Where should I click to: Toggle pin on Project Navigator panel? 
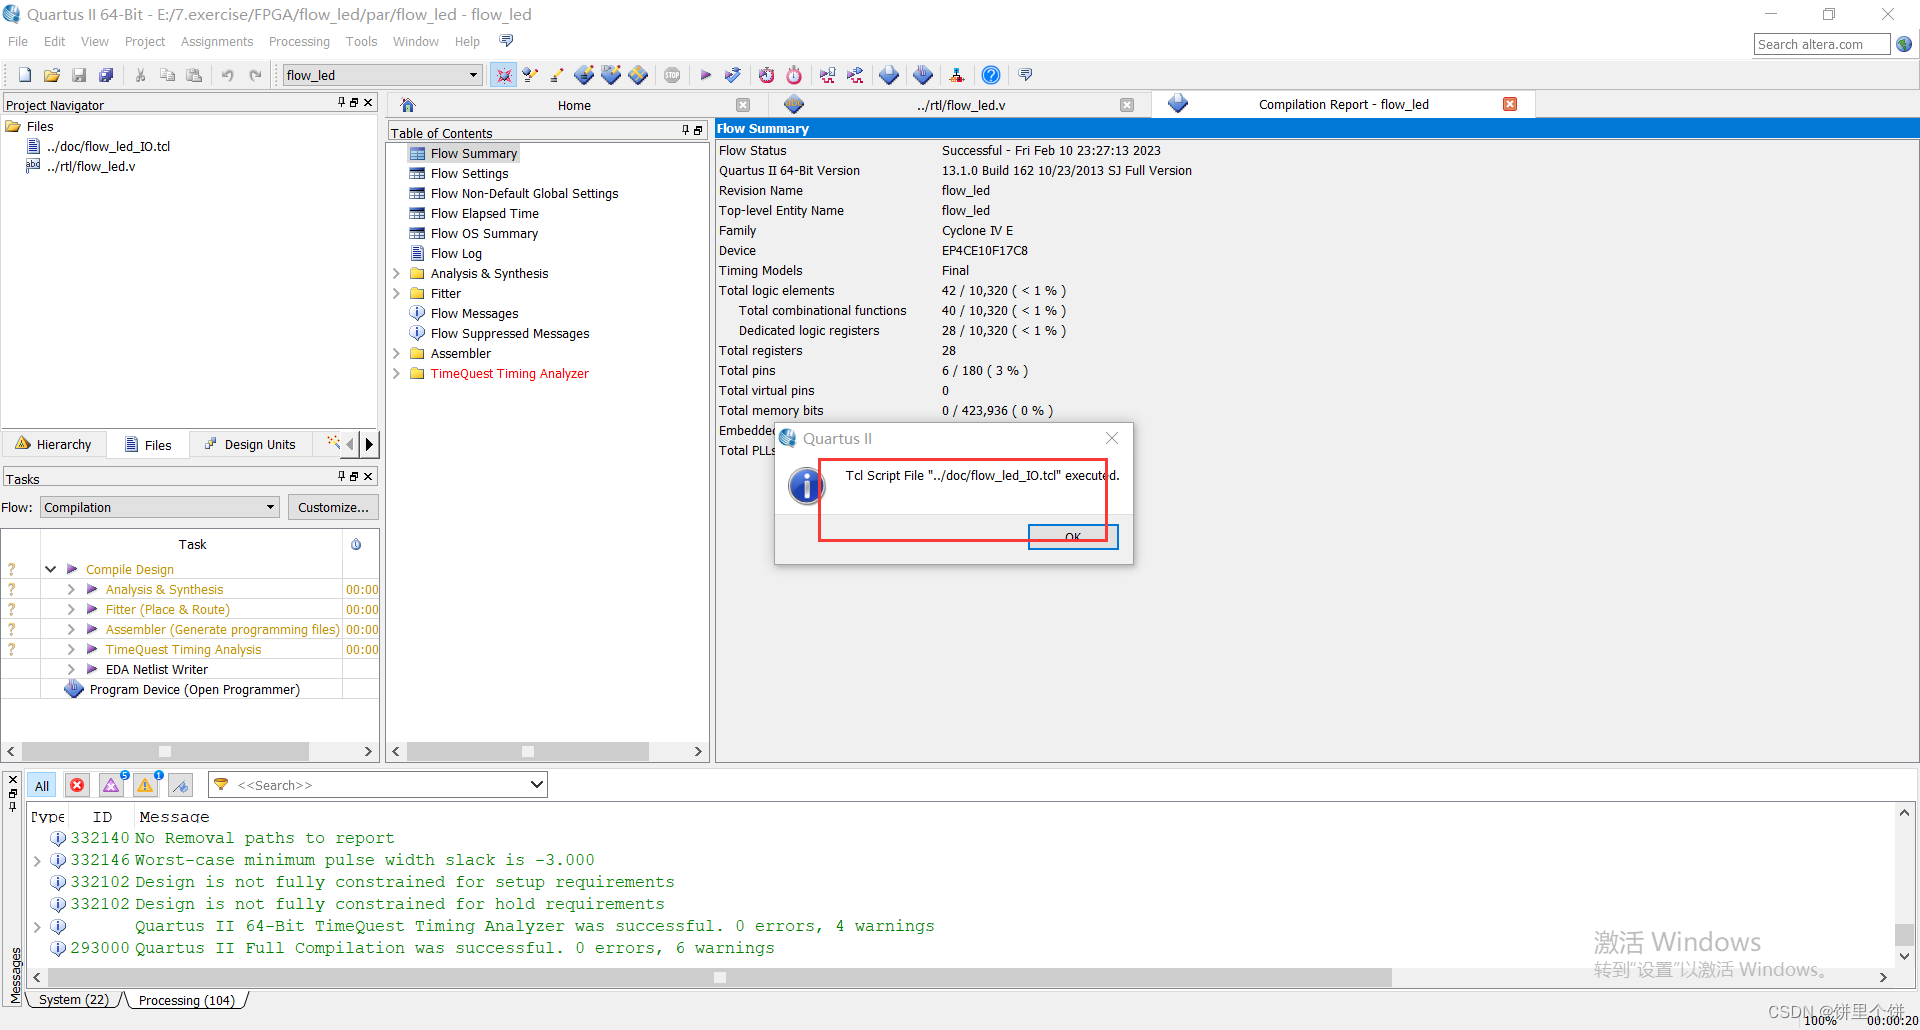coord(341,102)
